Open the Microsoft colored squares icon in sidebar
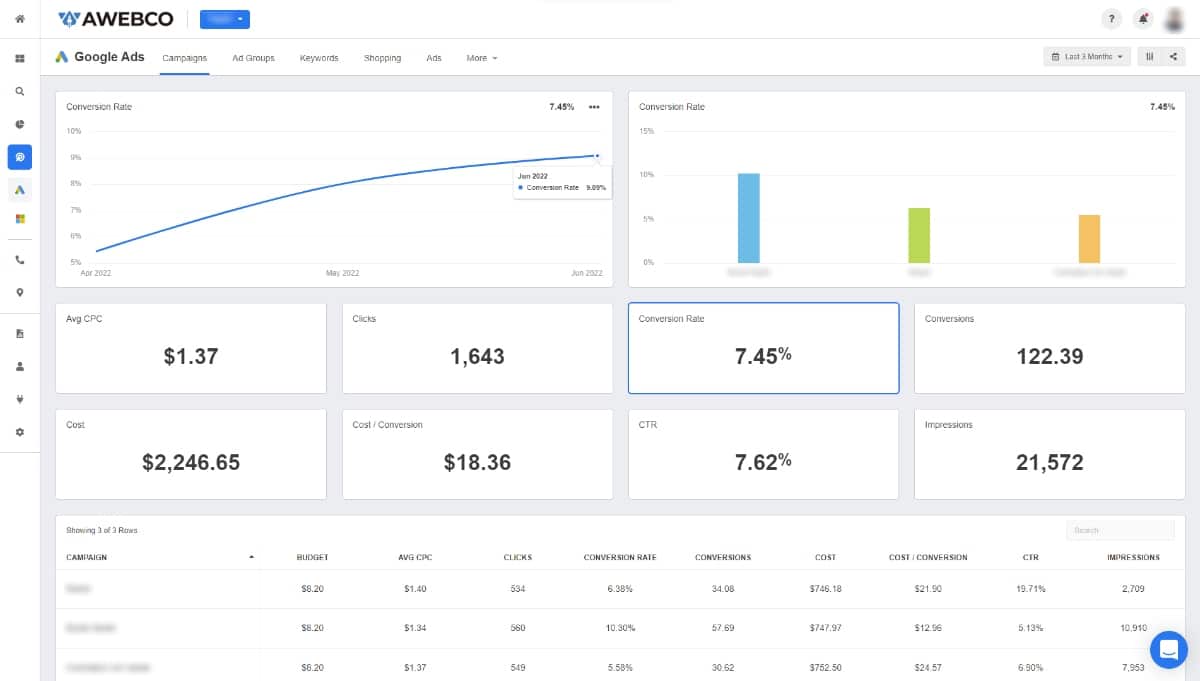 tap(20, 218)
